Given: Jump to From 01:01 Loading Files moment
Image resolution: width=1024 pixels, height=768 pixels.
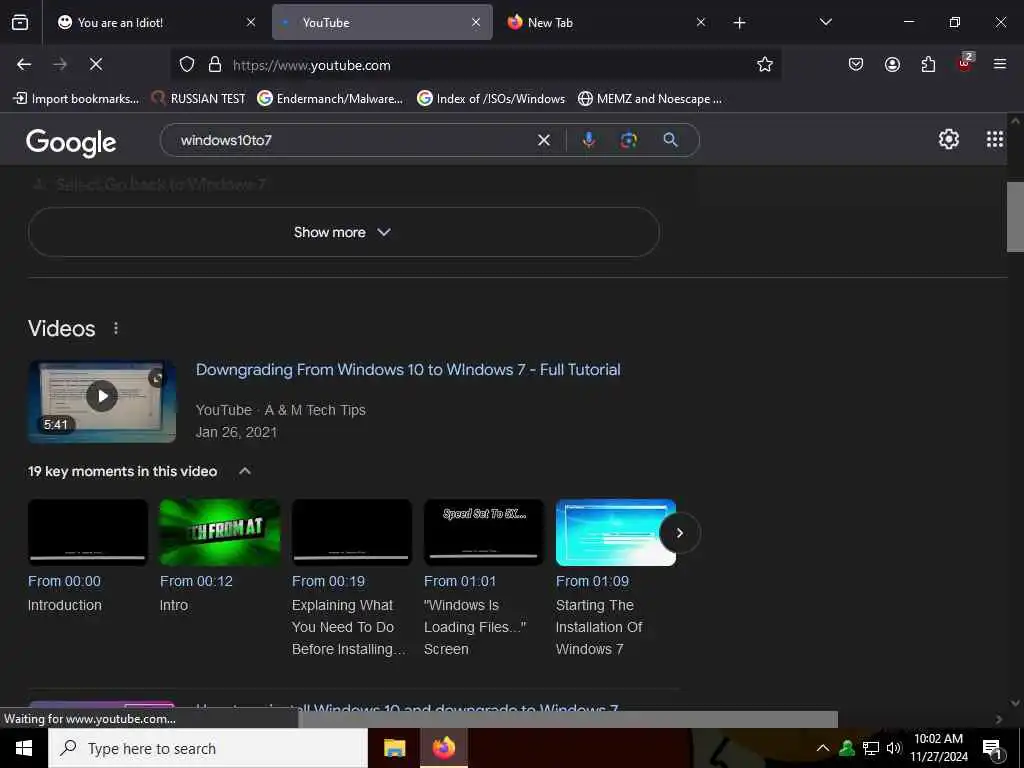Looking at the screenshot, I should pyautogui.click(x=483, y=579).
